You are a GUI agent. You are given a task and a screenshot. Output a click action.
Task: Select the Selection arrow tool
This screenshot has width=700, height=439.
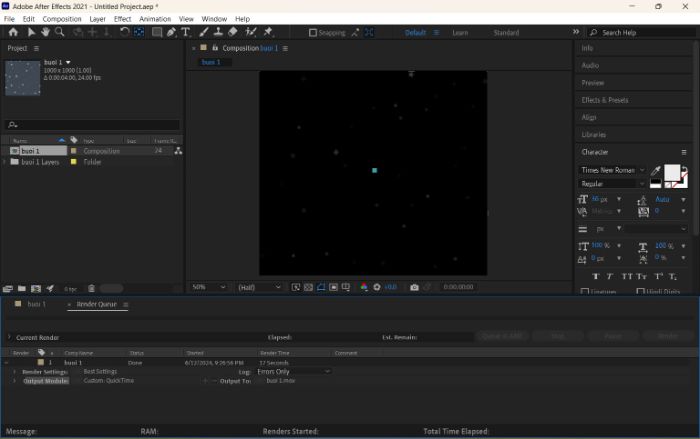(31, 32)
